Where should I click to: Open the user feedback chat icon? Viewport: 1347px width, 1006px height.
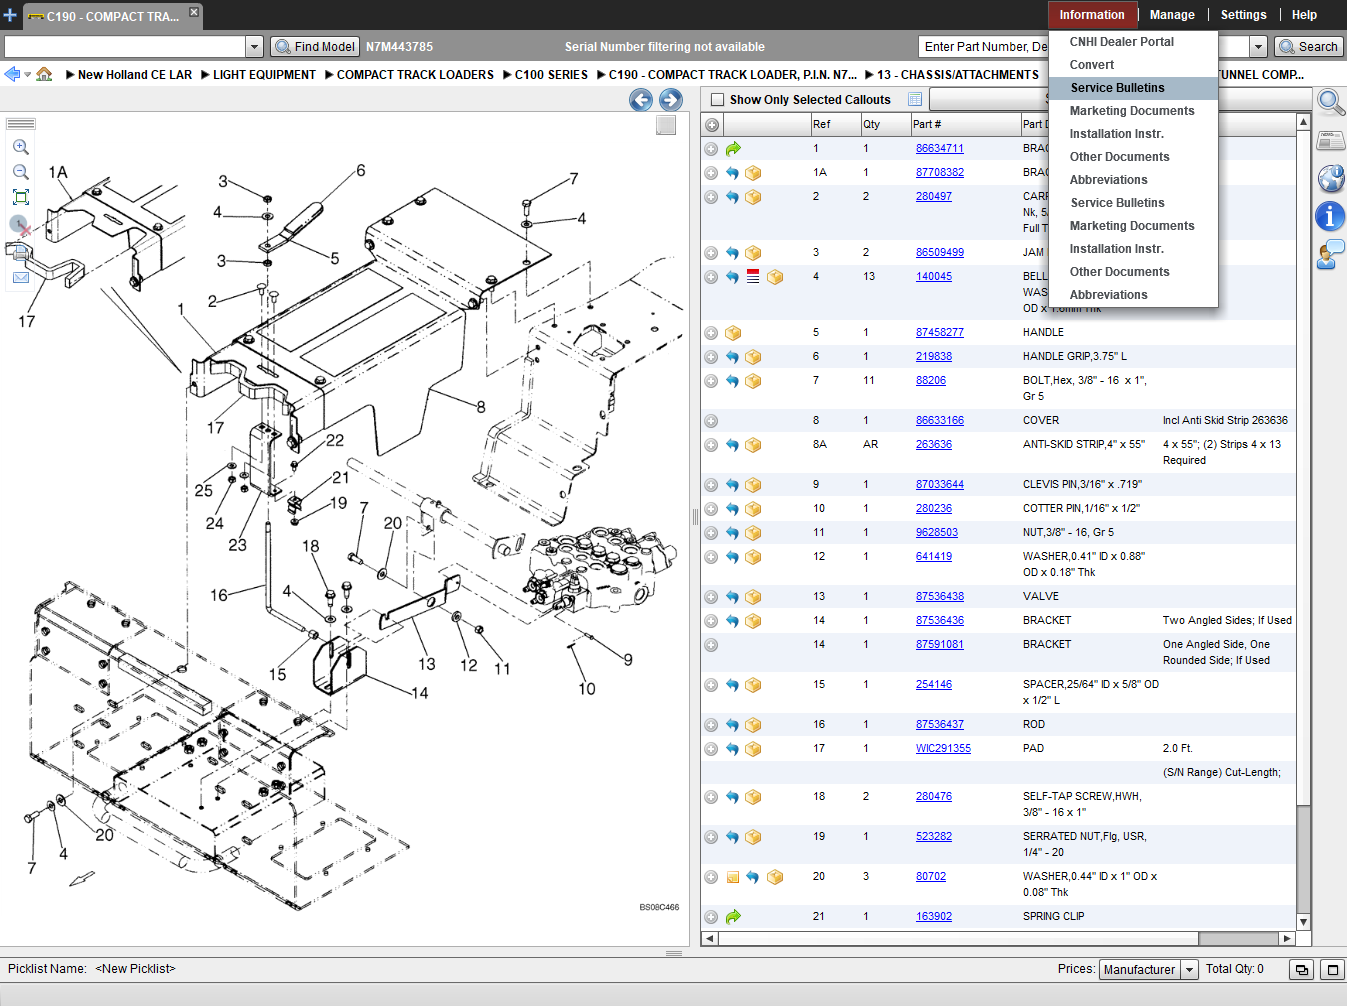(1330, 255)
